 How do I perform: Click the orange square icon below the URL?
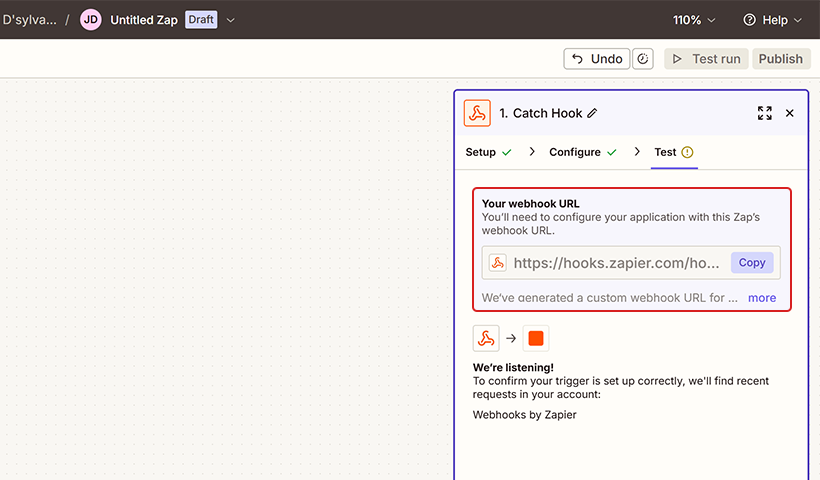pyautogui.click(x=536, y=338)
